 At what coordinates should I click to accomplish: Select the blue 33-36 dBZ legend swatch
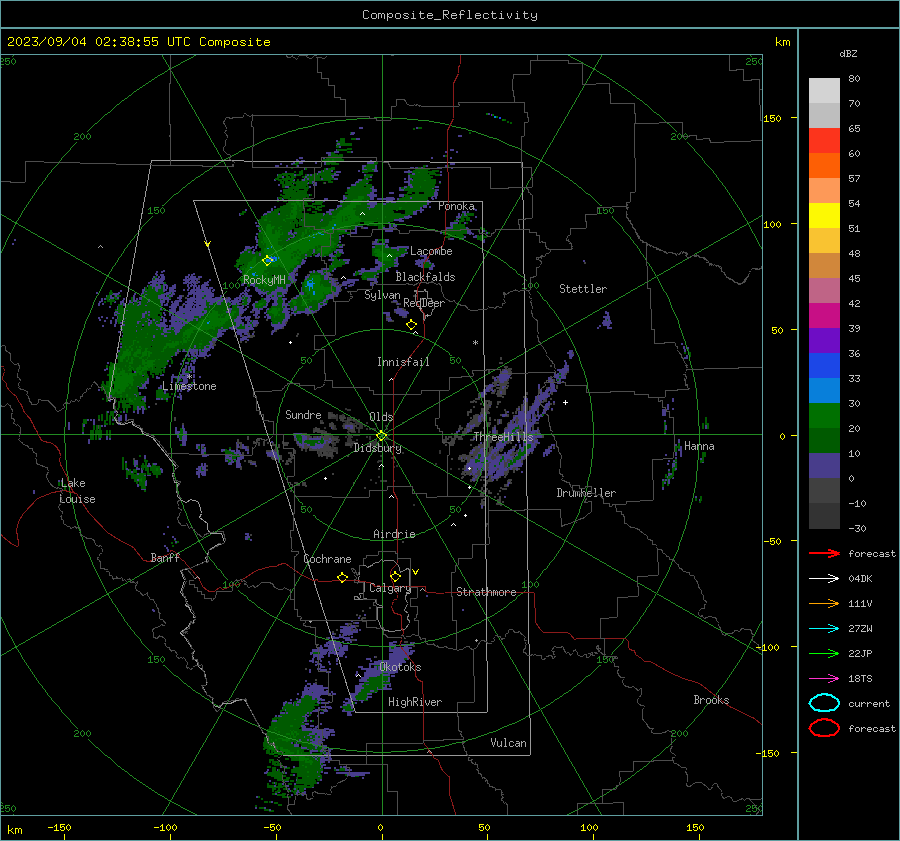[x=824, y=366]
